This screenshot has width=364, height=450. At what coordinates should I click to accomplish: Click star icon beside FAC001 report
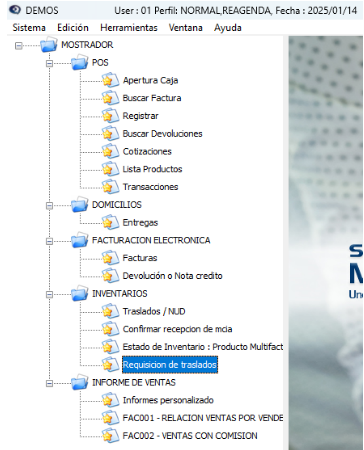point(110,418)
